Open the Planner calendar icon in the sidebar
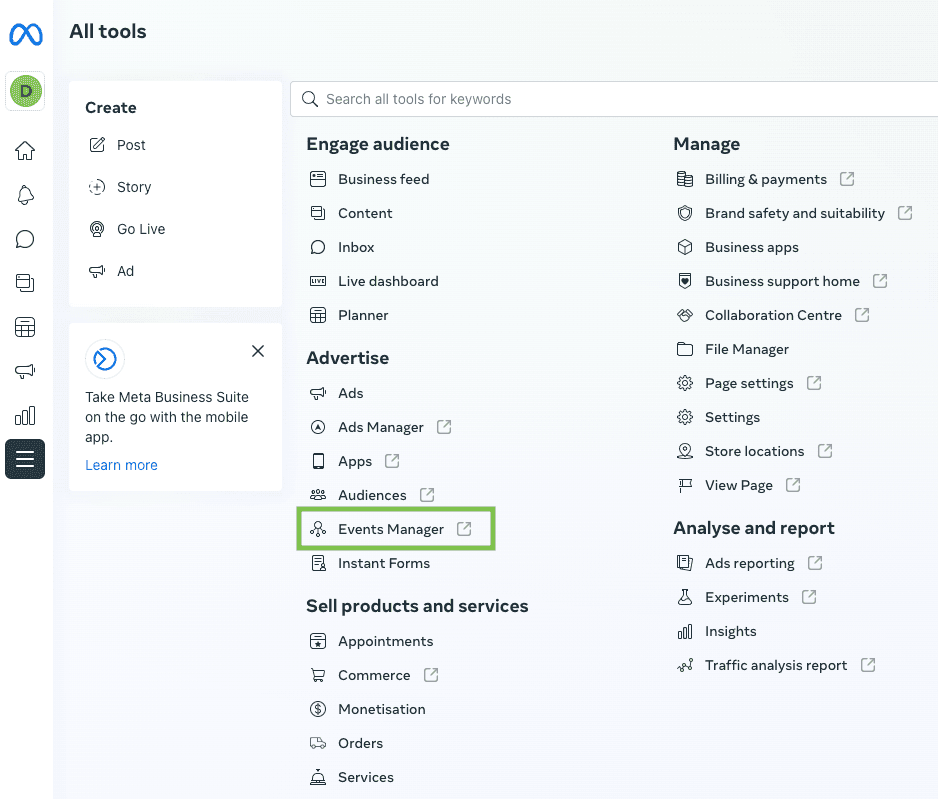 pyautogui.click(x=25, y=327)
